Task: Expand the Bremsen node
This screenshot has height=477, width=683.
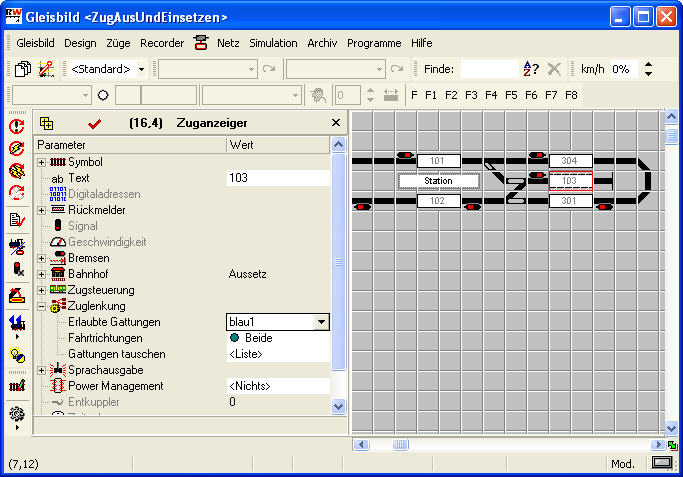Action: [x=41, y=258]
